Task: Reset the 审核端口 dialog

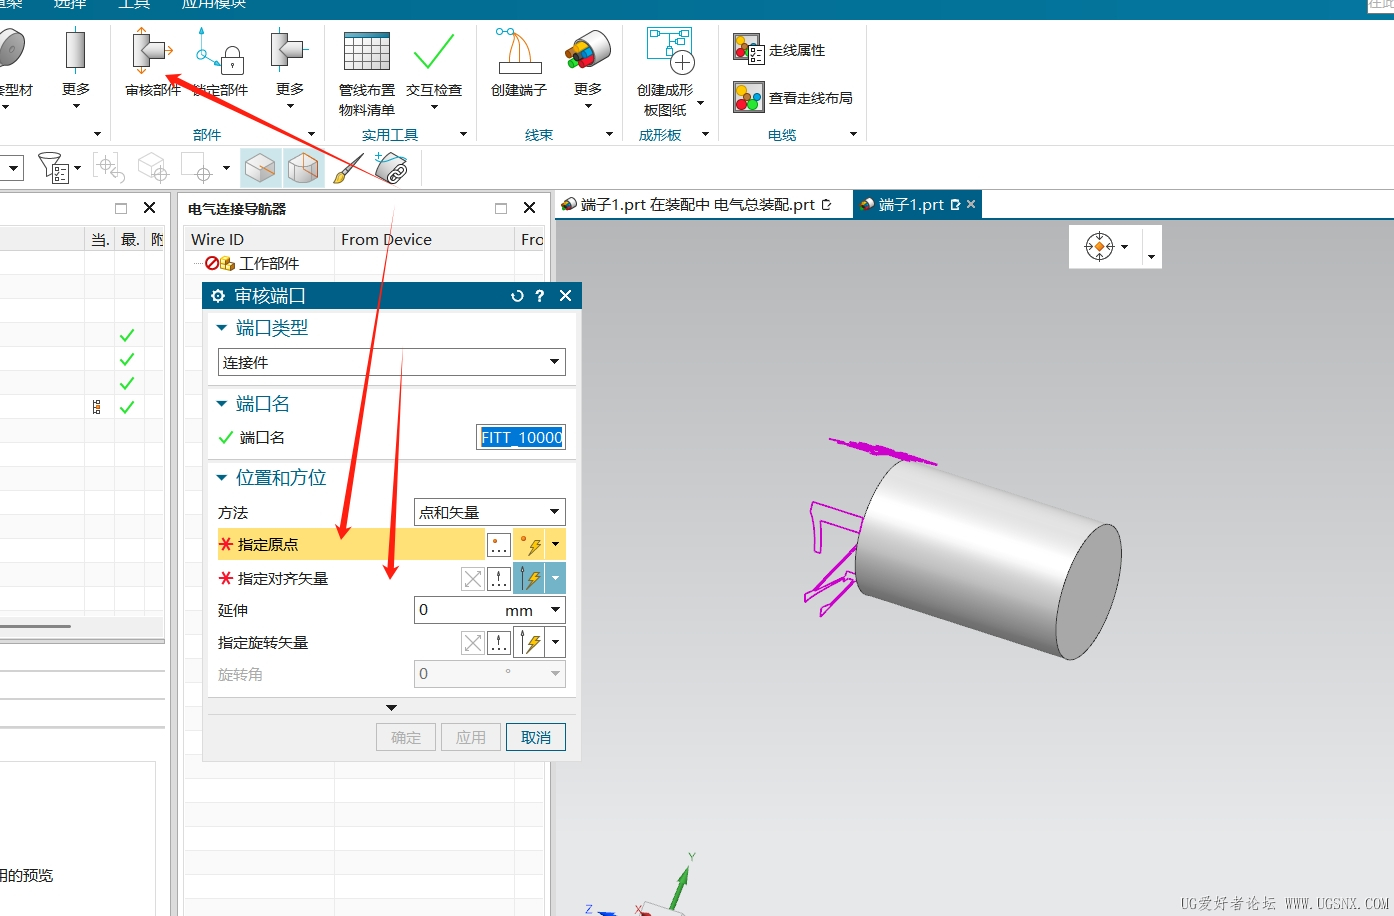Action: point(517,296)
